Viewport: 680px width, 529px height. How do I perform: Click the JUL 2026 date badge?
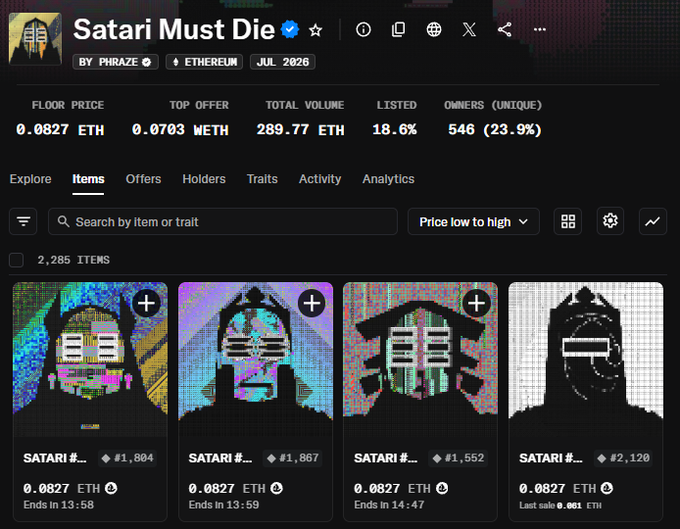[283, 62]
